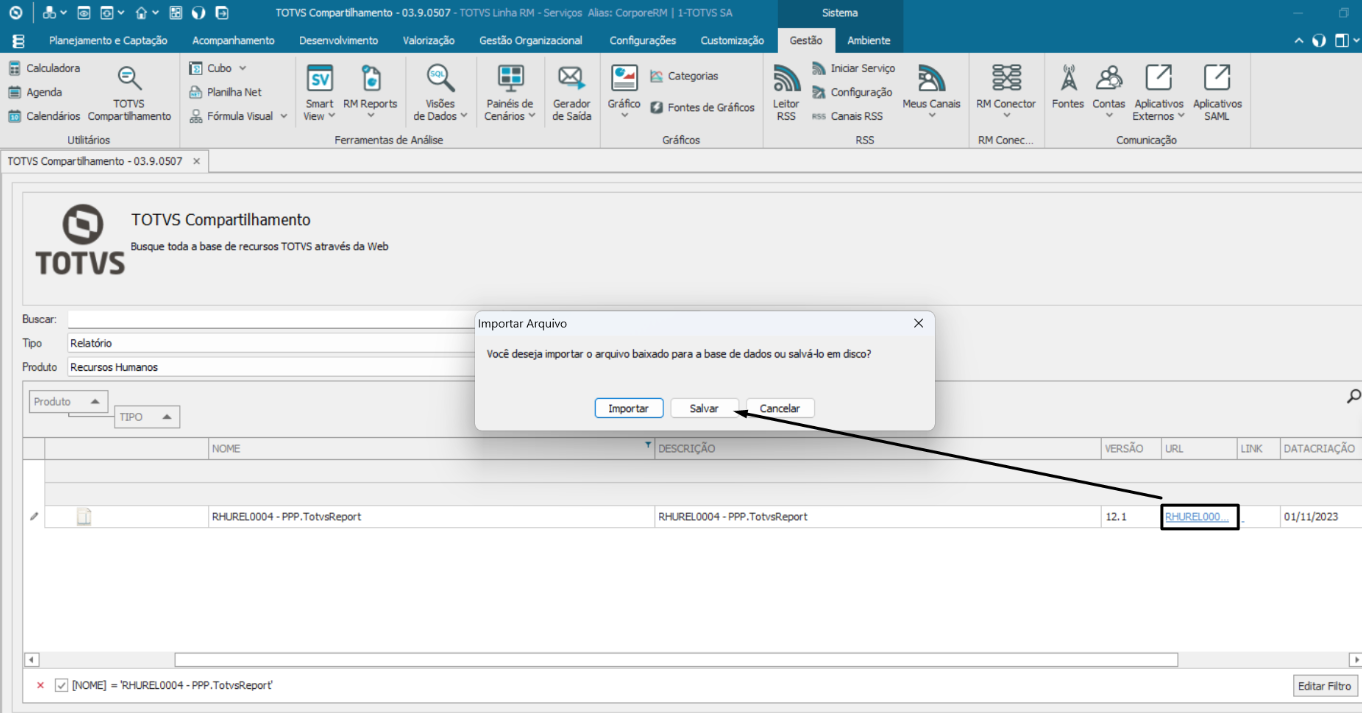Open the Gerador de Saída tool
Image resolution: width=1362 pixels, height=713 pixels.
(x=571, y=94)
